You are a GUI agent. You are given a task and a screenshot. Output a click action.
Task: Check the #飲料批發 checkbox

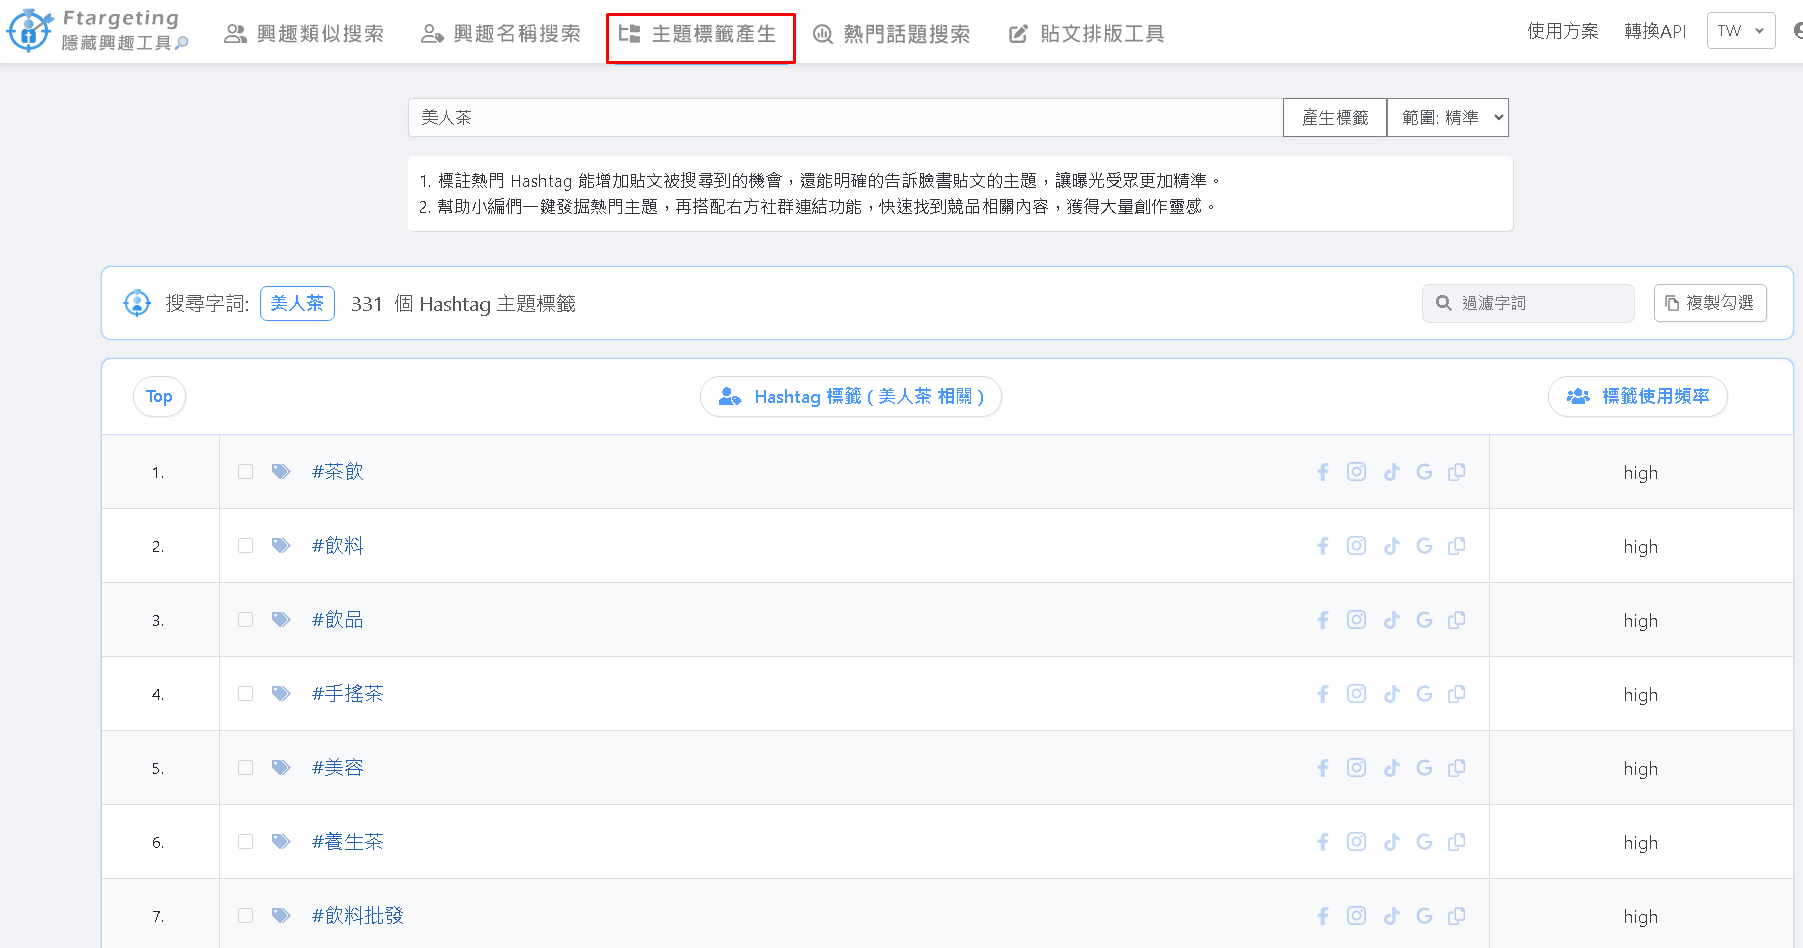click(245, 915)
